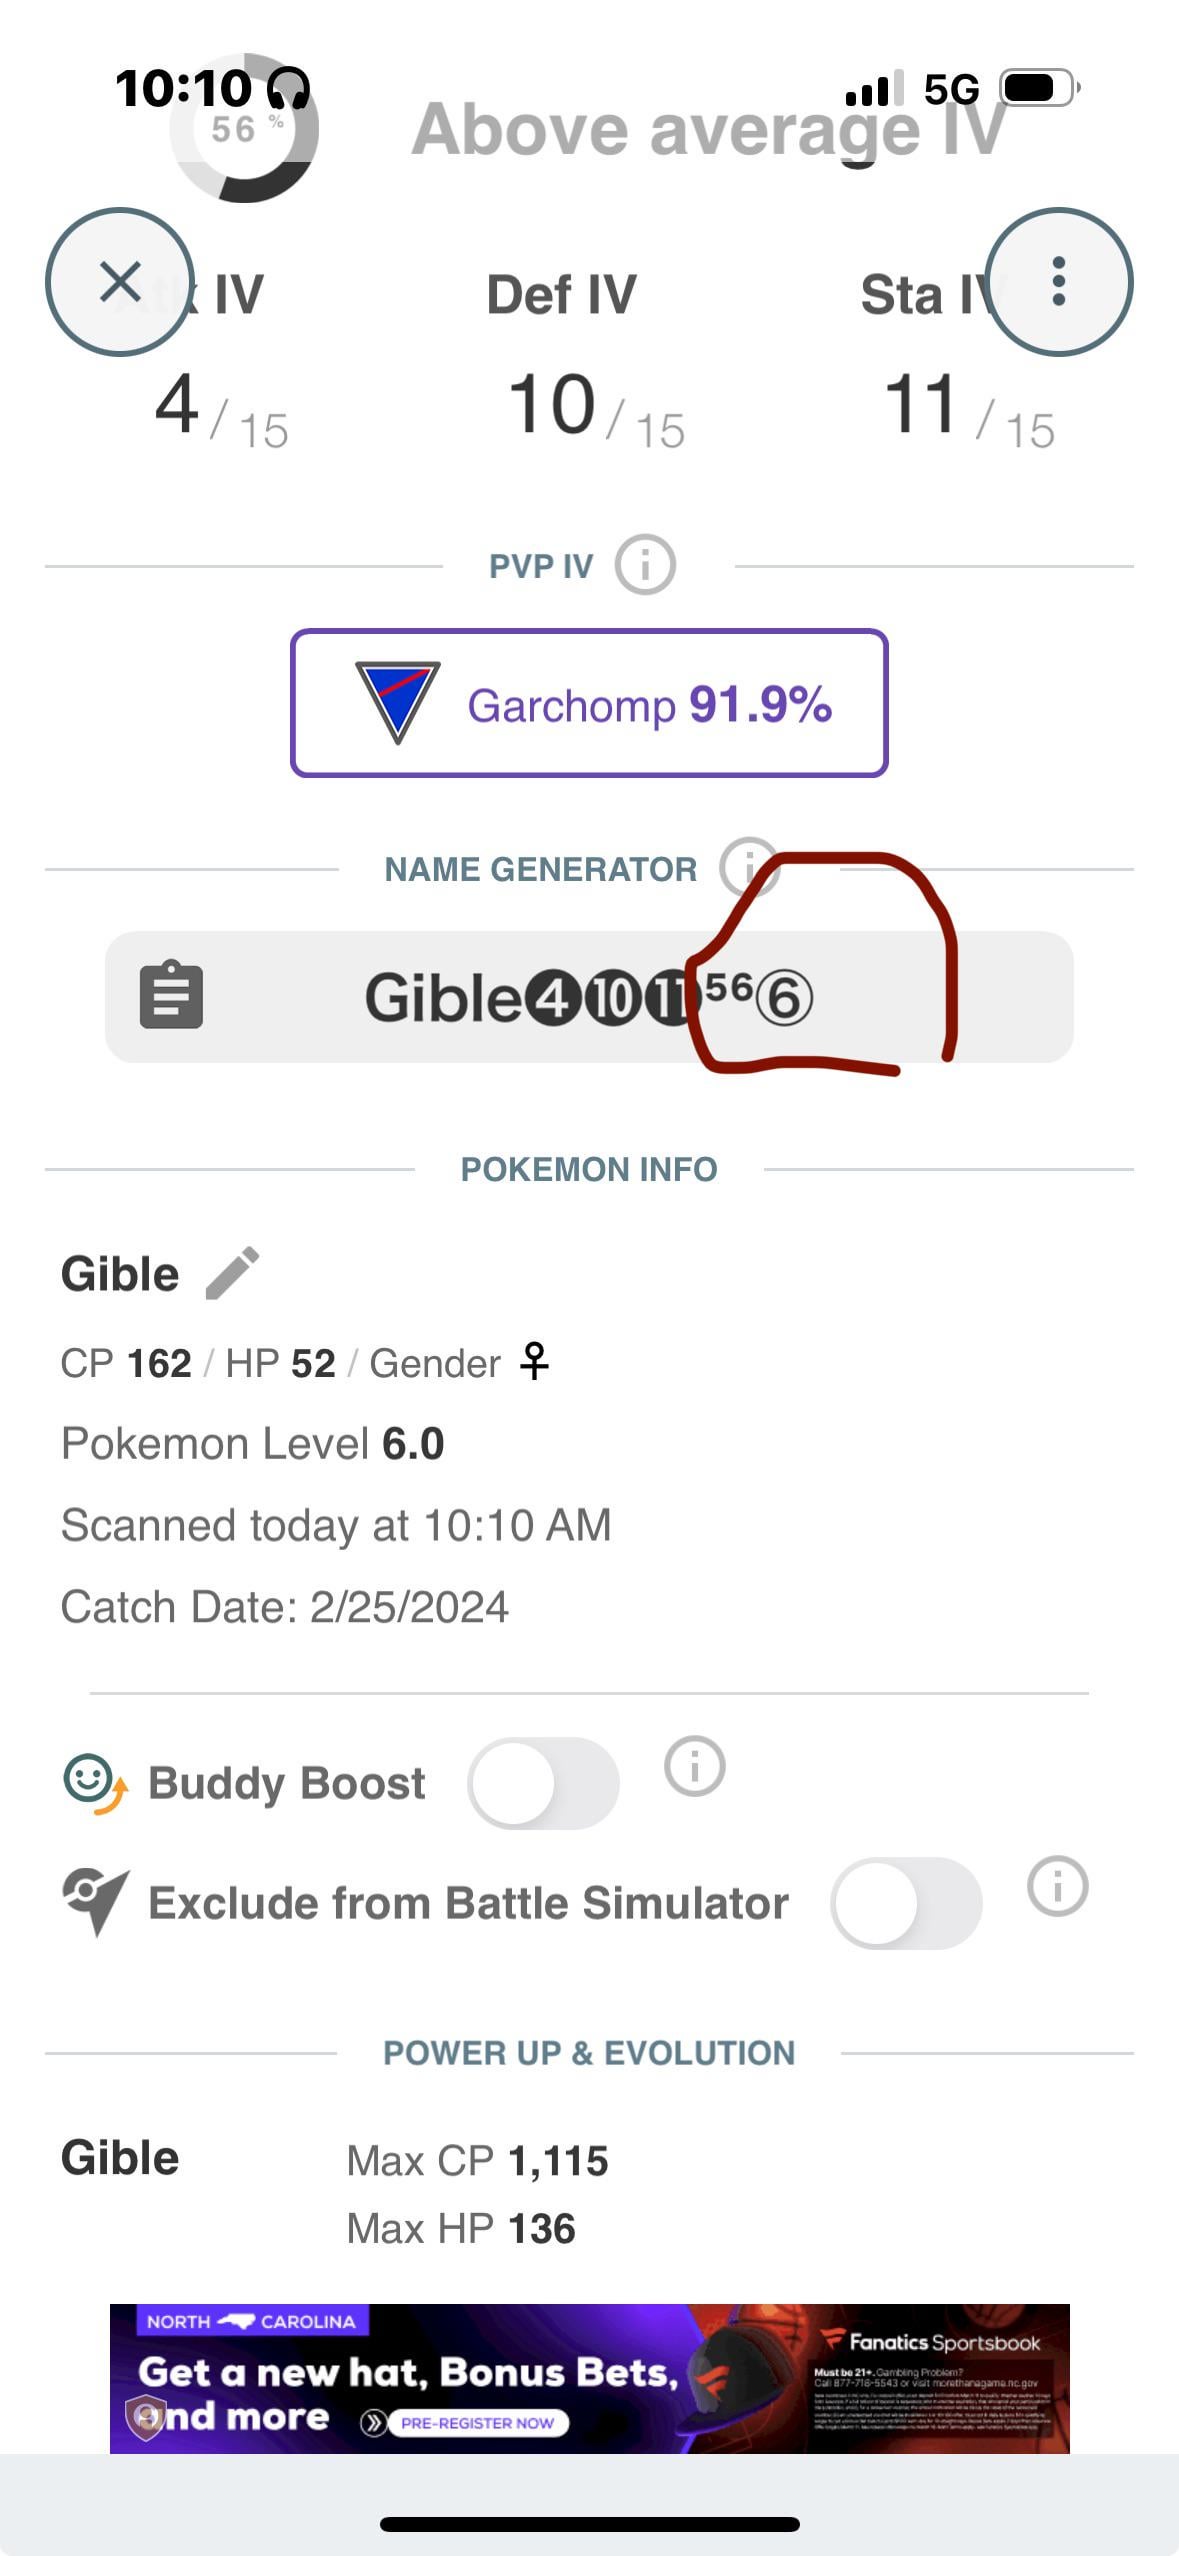The image size is (1179, 2556).
Task: Open Garchomp 91.9% PVP ranking
Action: point(589,703)
